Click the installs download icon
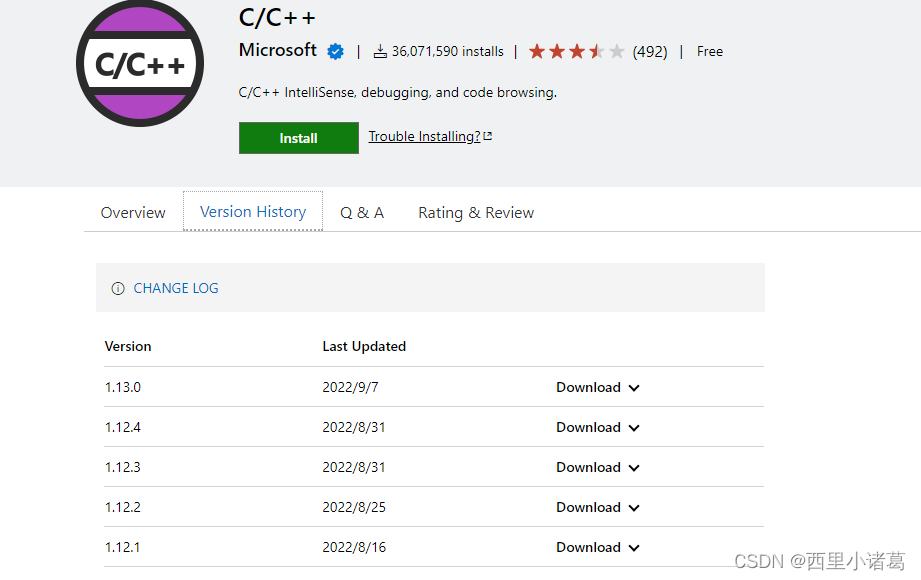This screenshot has height=580, width=921. point(380,52)
